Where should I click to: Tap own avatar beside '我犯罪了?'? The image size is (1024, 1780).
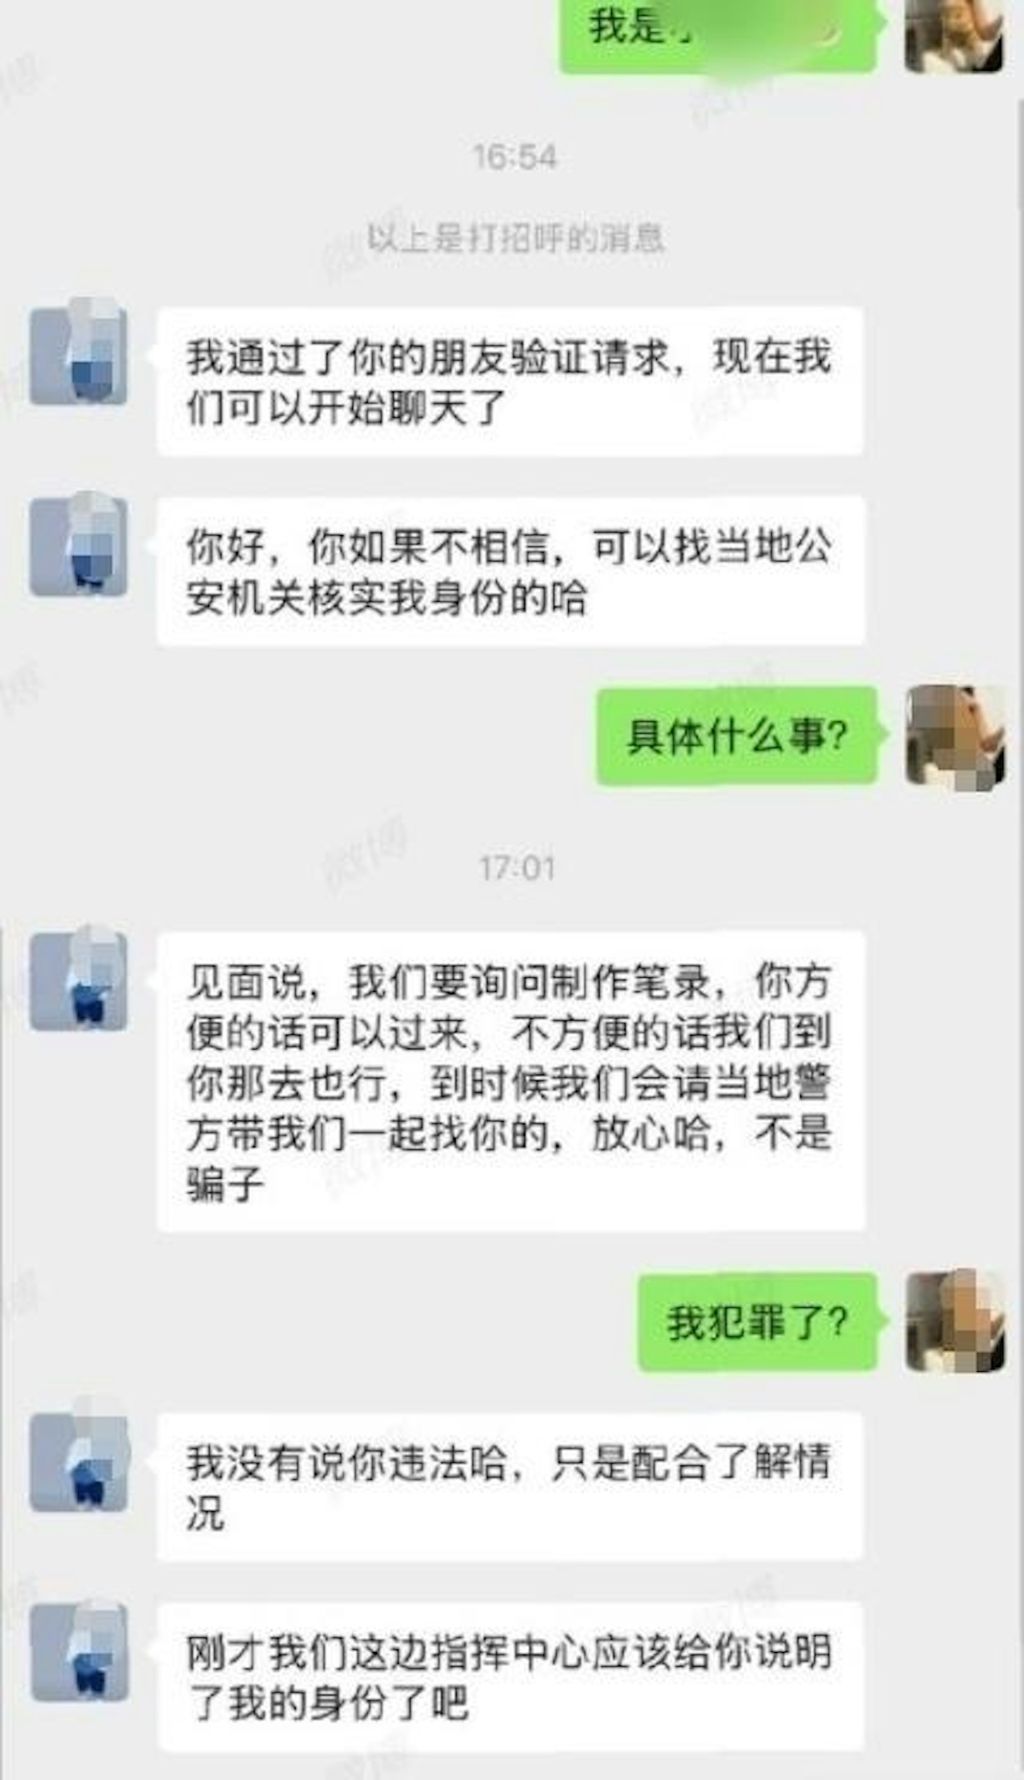coord(954,1322)
